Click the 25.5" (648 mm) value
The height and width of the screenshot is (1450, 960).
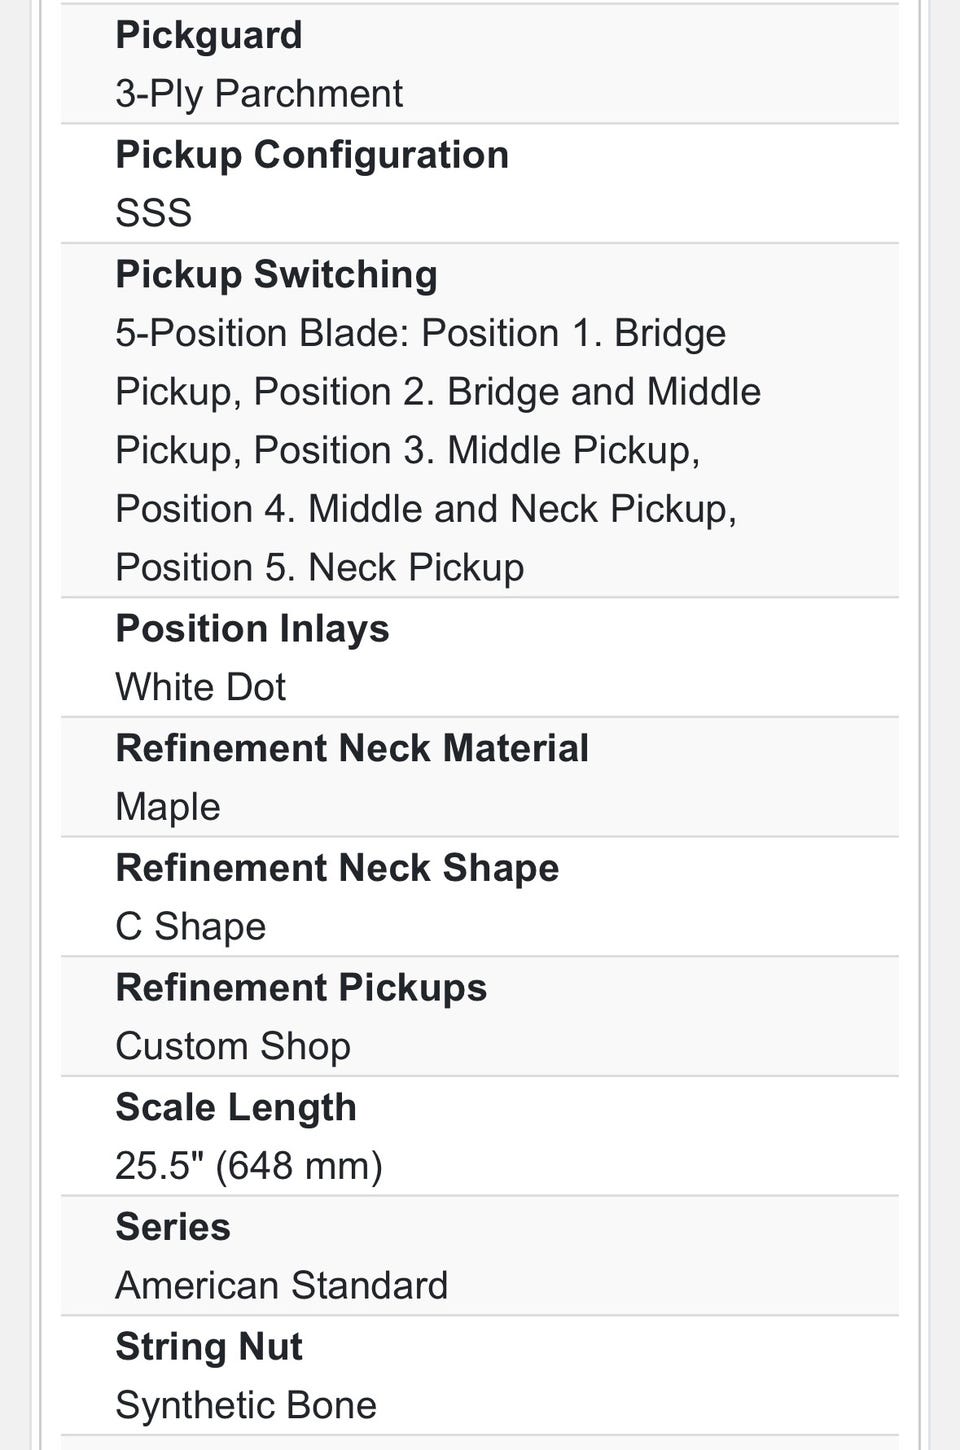(x=249, y=1166)
